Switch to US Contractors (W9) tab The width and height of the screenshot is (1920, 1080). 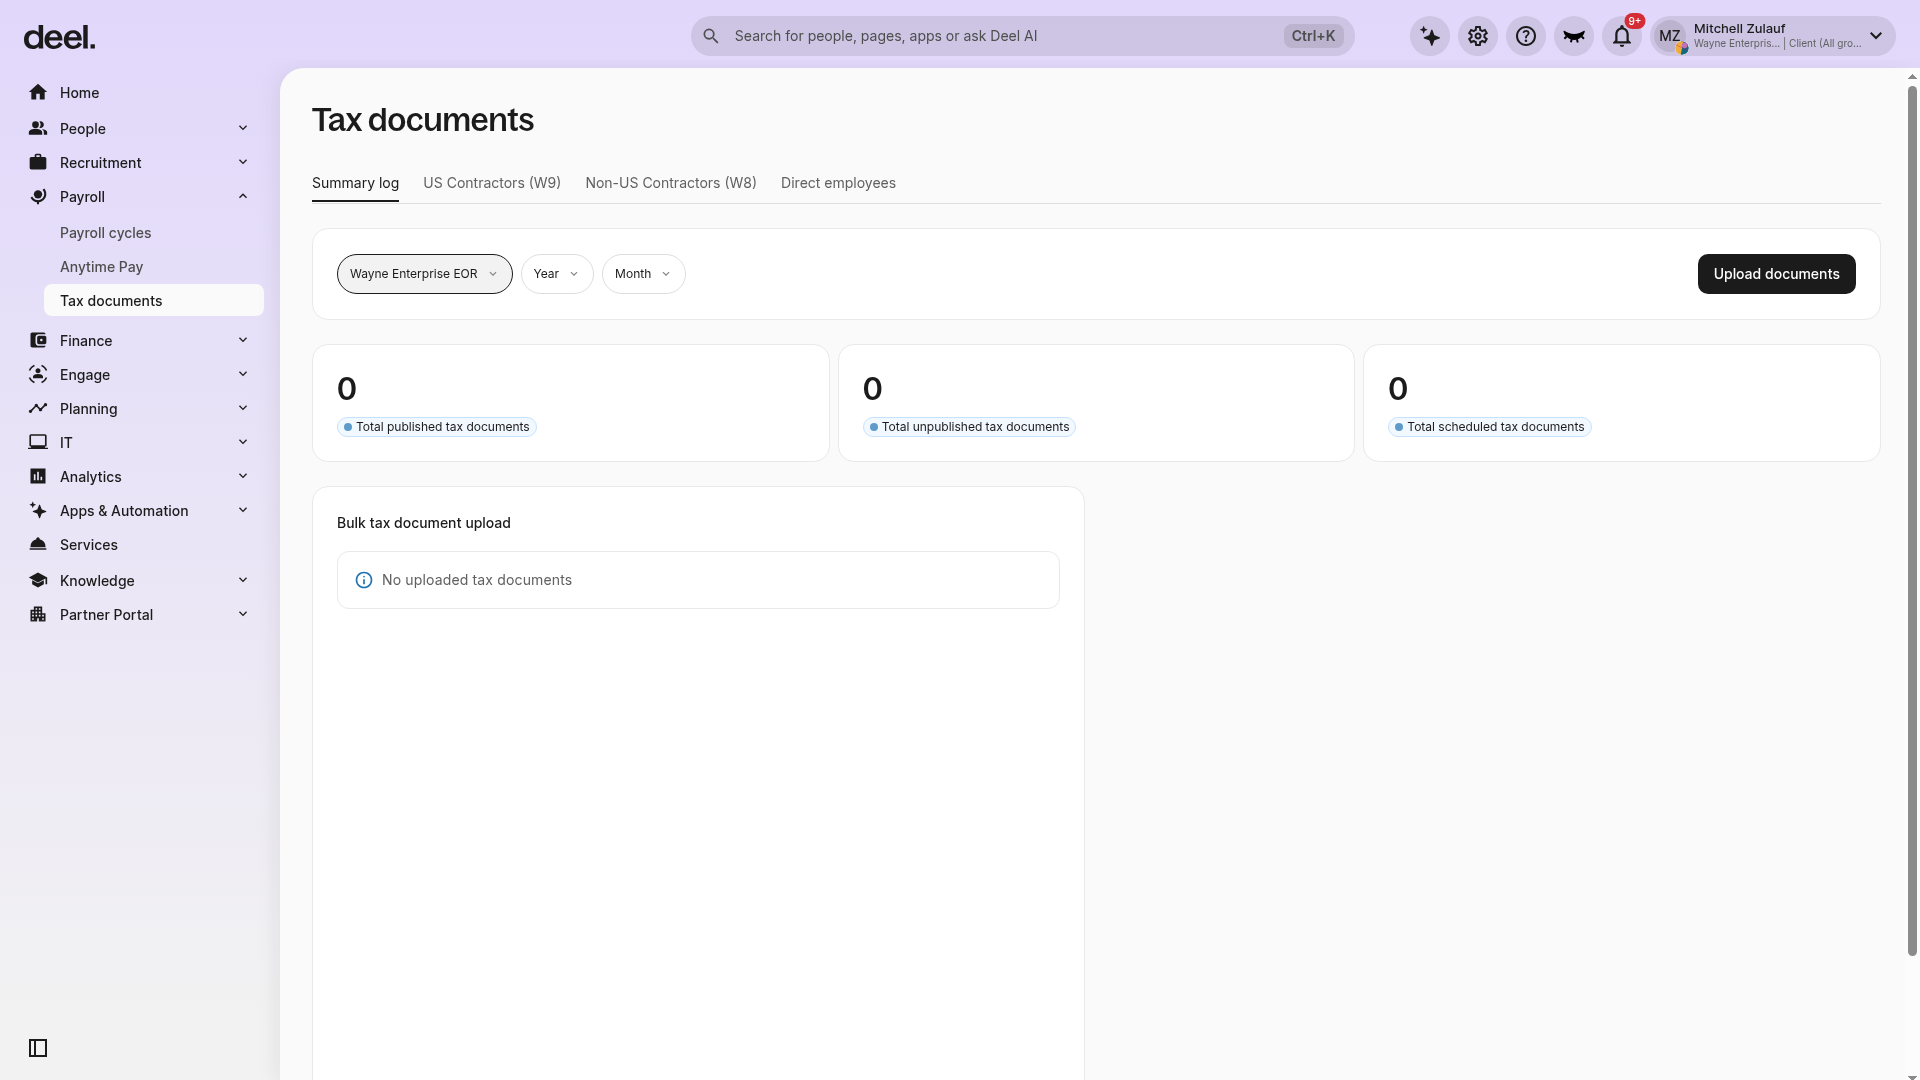tap(492, 183)
